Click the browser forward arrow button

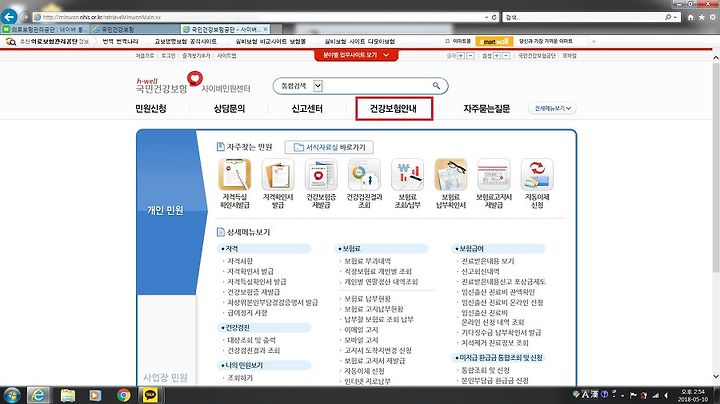pyautogui.click(x=24, y=17)
